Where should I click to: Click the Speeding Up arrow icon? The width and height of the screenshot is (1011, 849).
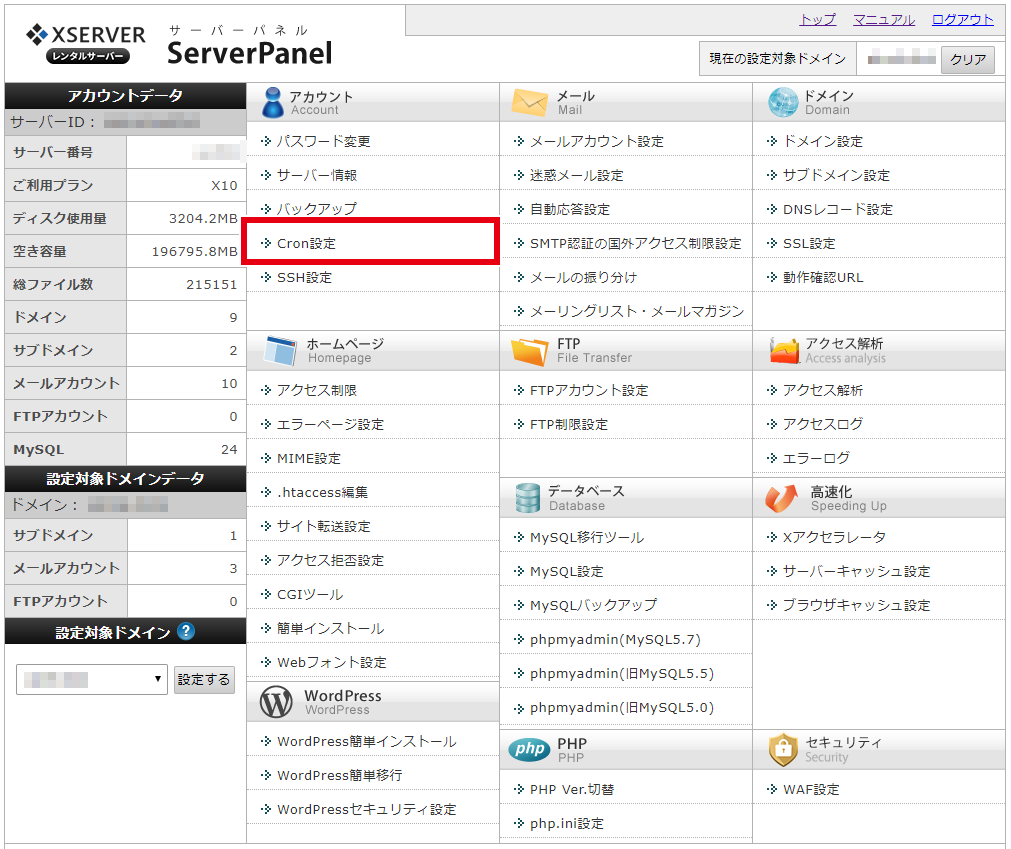[781, 498]
